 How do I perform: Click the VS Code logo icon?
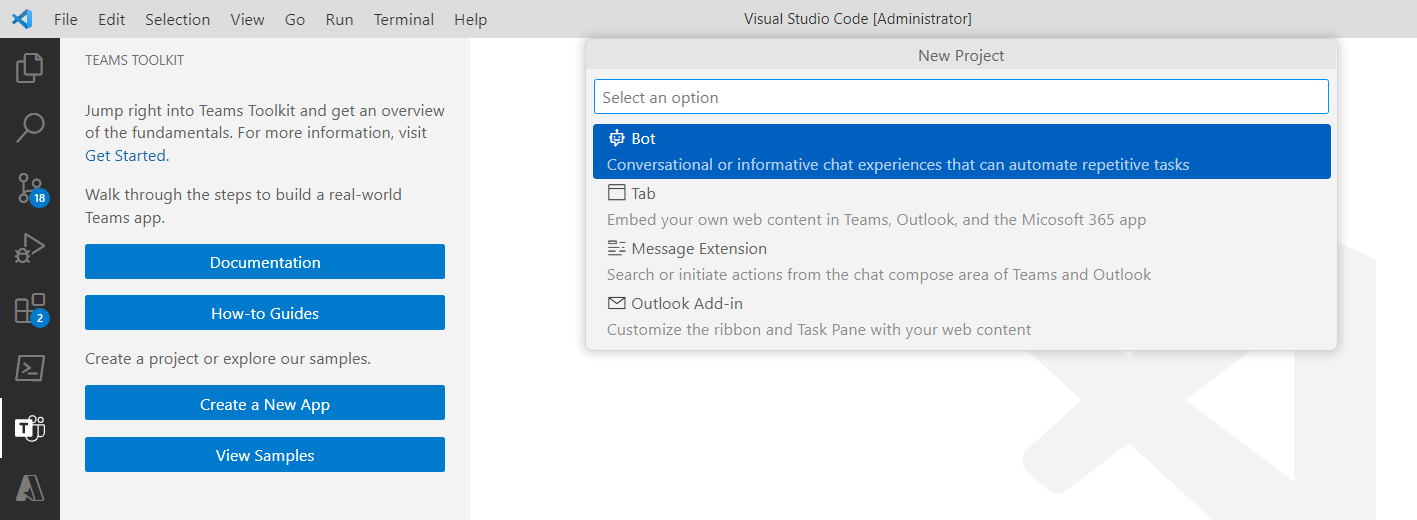click(22, 19)
